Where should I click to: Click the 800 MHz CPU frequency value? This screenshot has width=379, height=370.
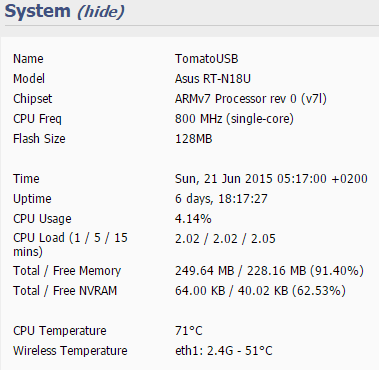click(234, 119)
